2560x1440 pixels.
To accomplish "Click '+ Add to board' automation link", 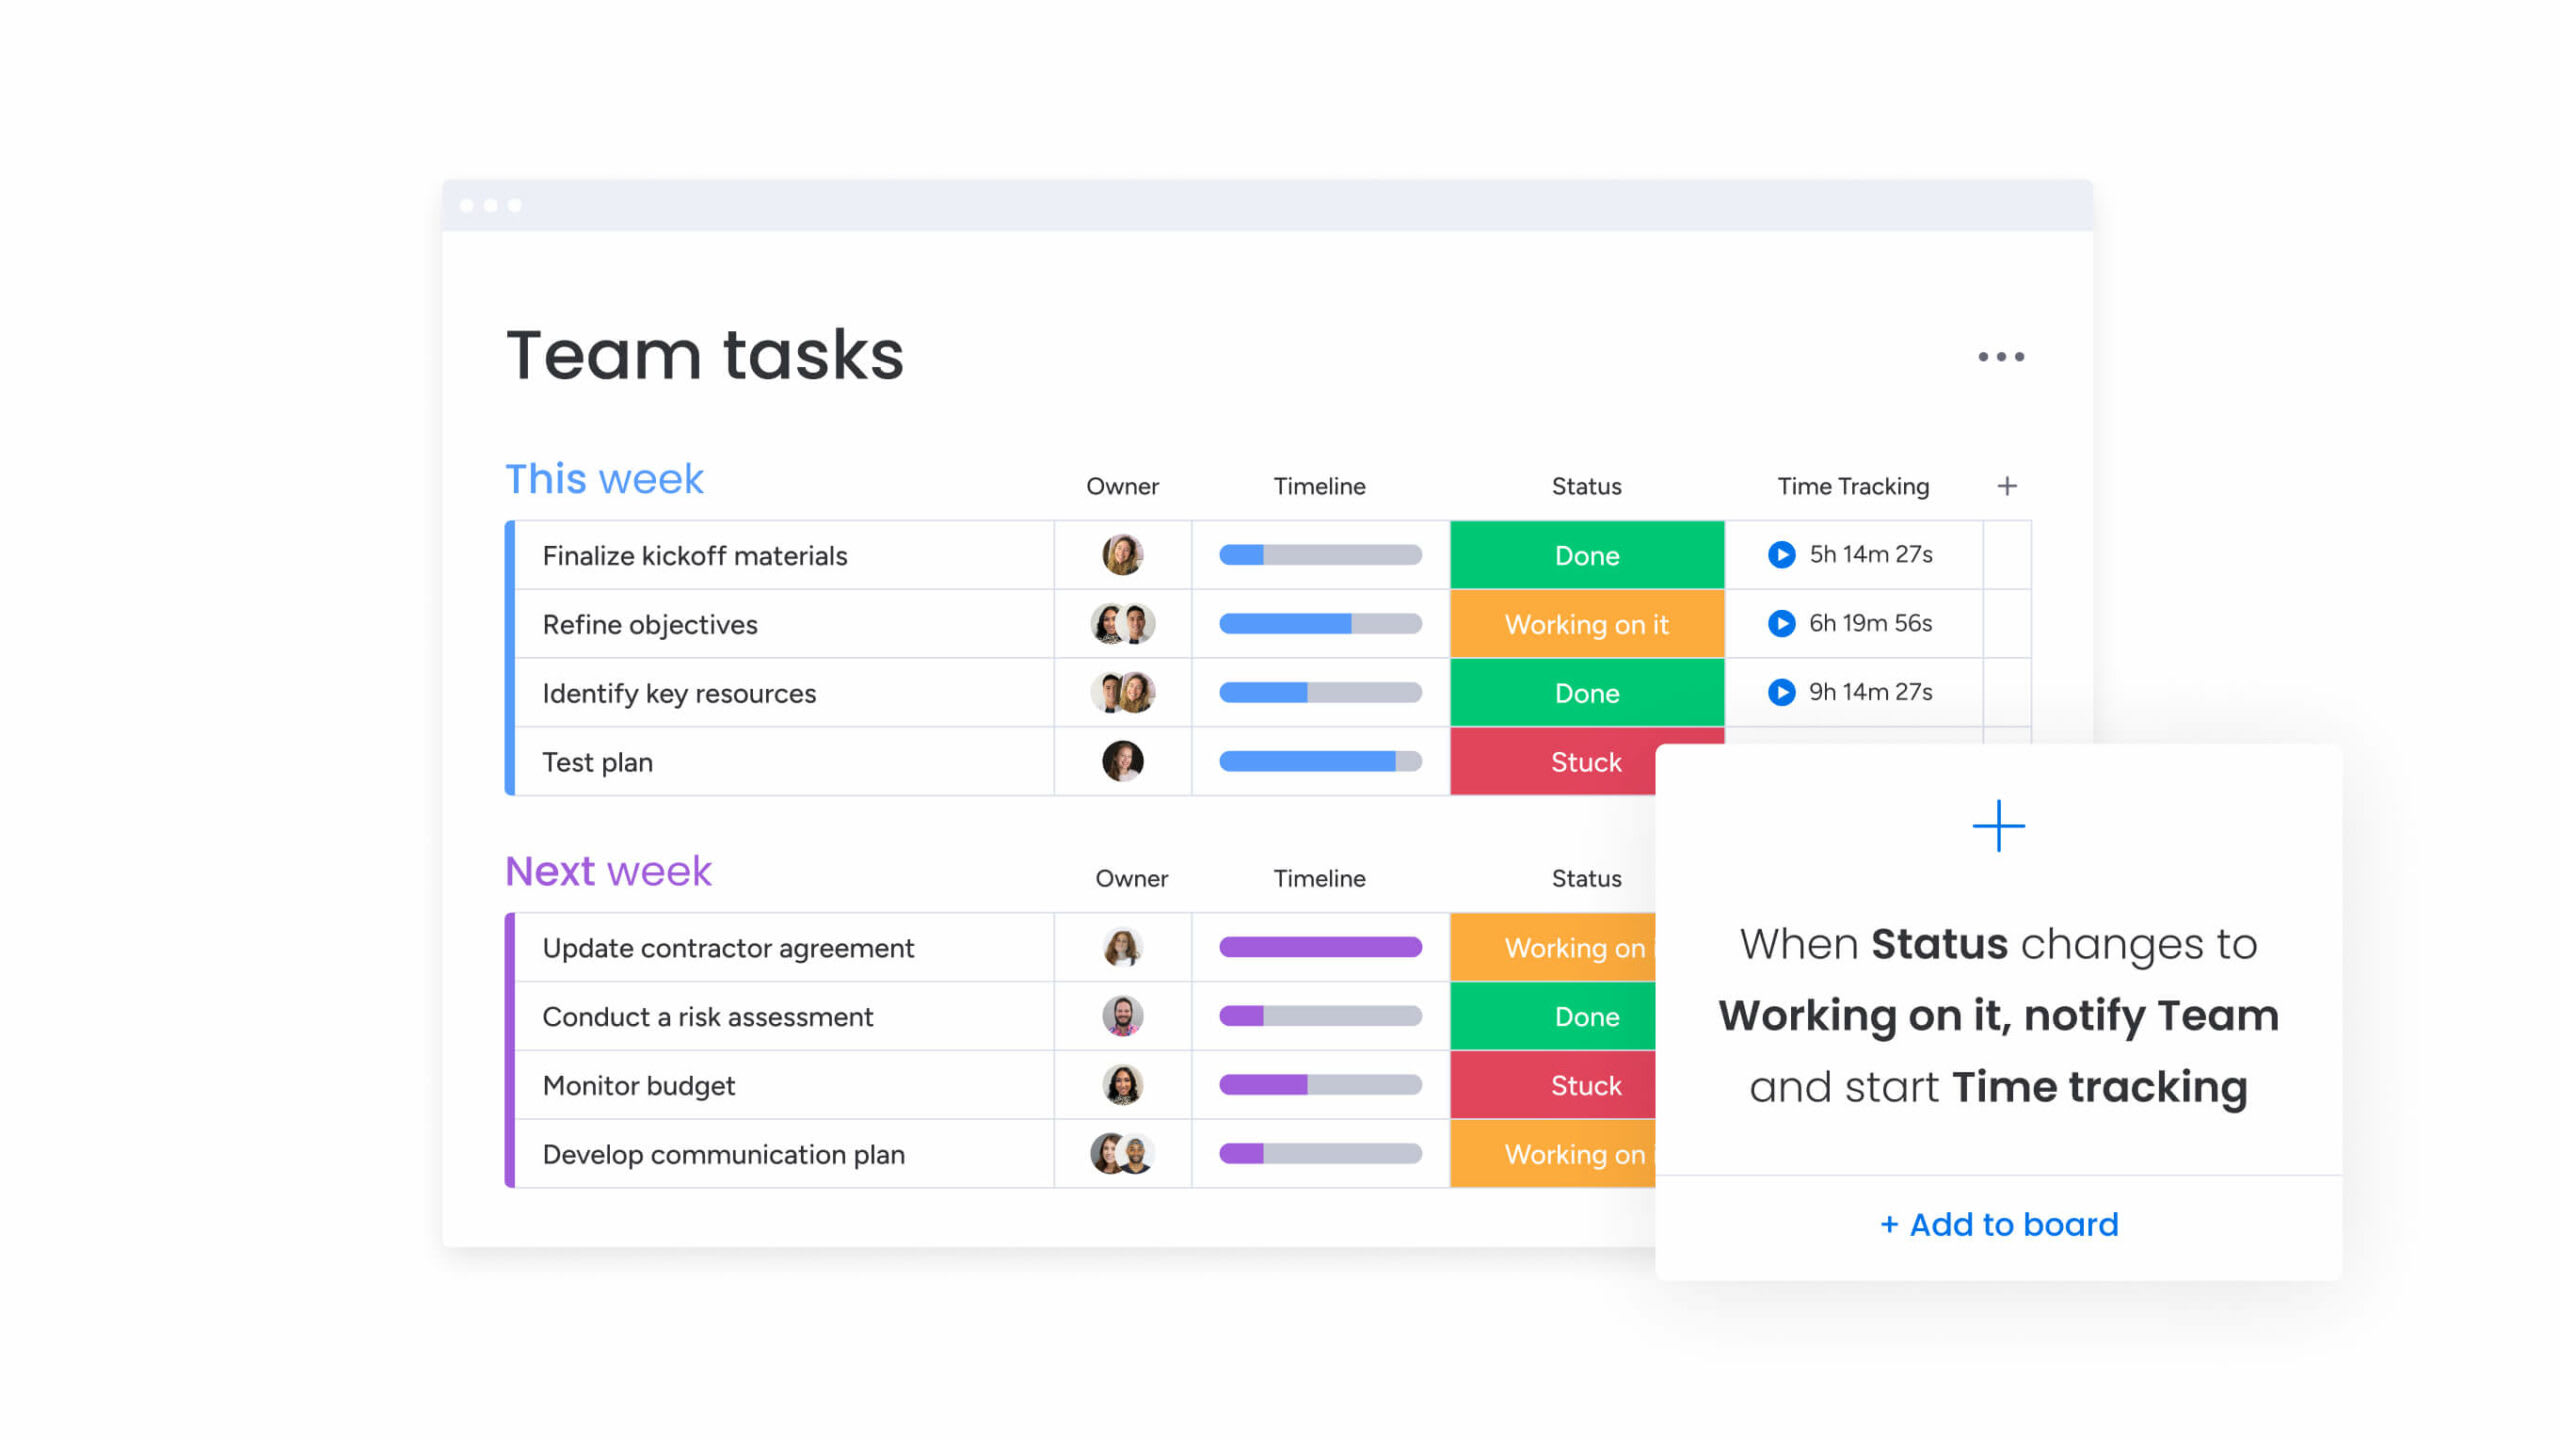I will pyautogui.click(x=1996, y=1224).
